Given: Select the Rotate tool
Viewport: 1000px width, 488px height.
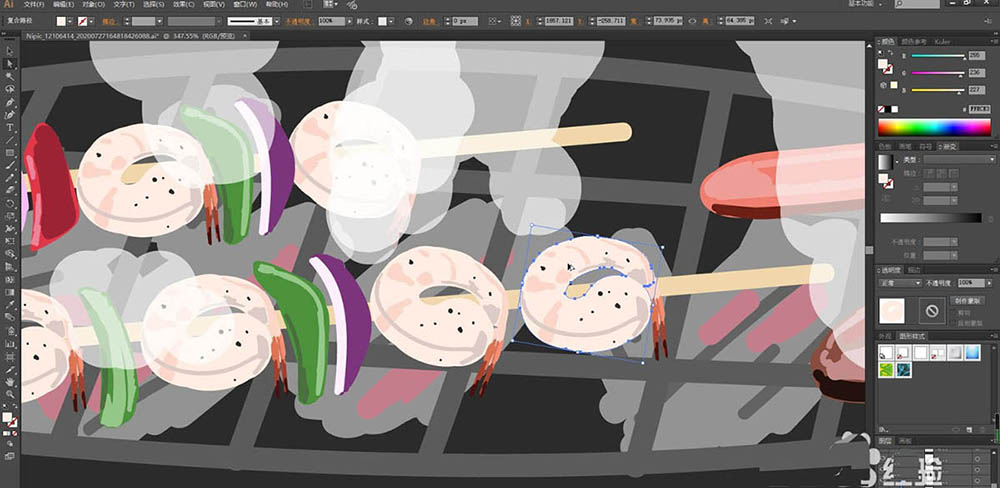Looking at the screenshot, I should [x=10, y=203].
